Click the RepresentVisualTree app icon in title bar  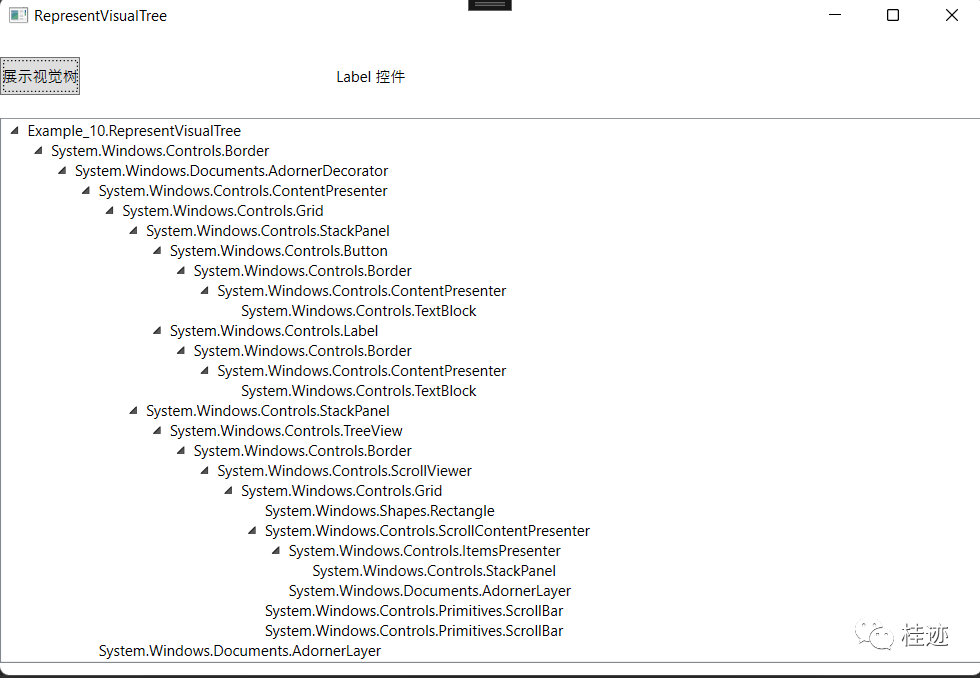17,15
